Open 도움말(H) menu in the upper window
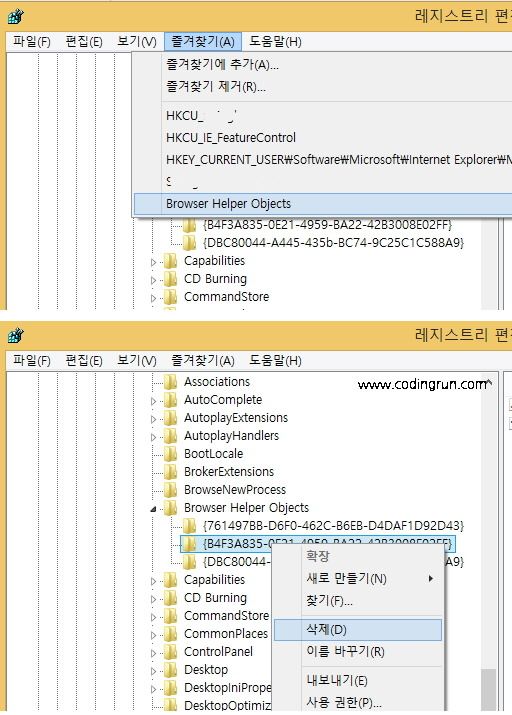Screen dimensions: 512x715 pyautogui.click(x=275, y=42)
